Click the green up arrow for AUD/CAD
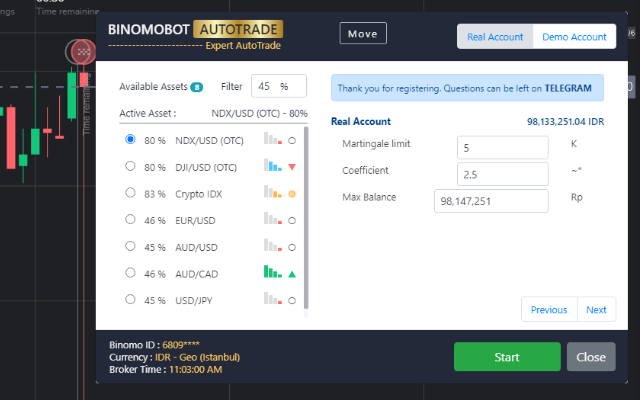 292,274
